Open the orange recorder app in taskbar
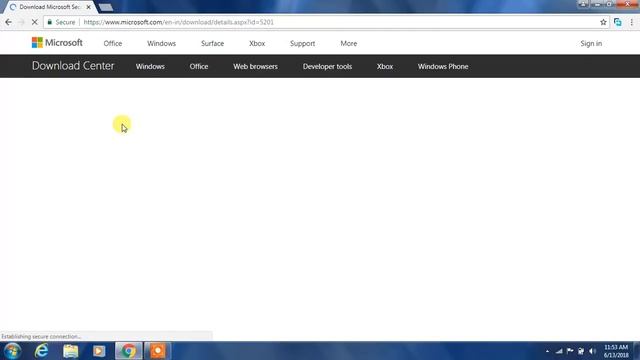This screenshot has height=360, width=640. pos(158,351)
